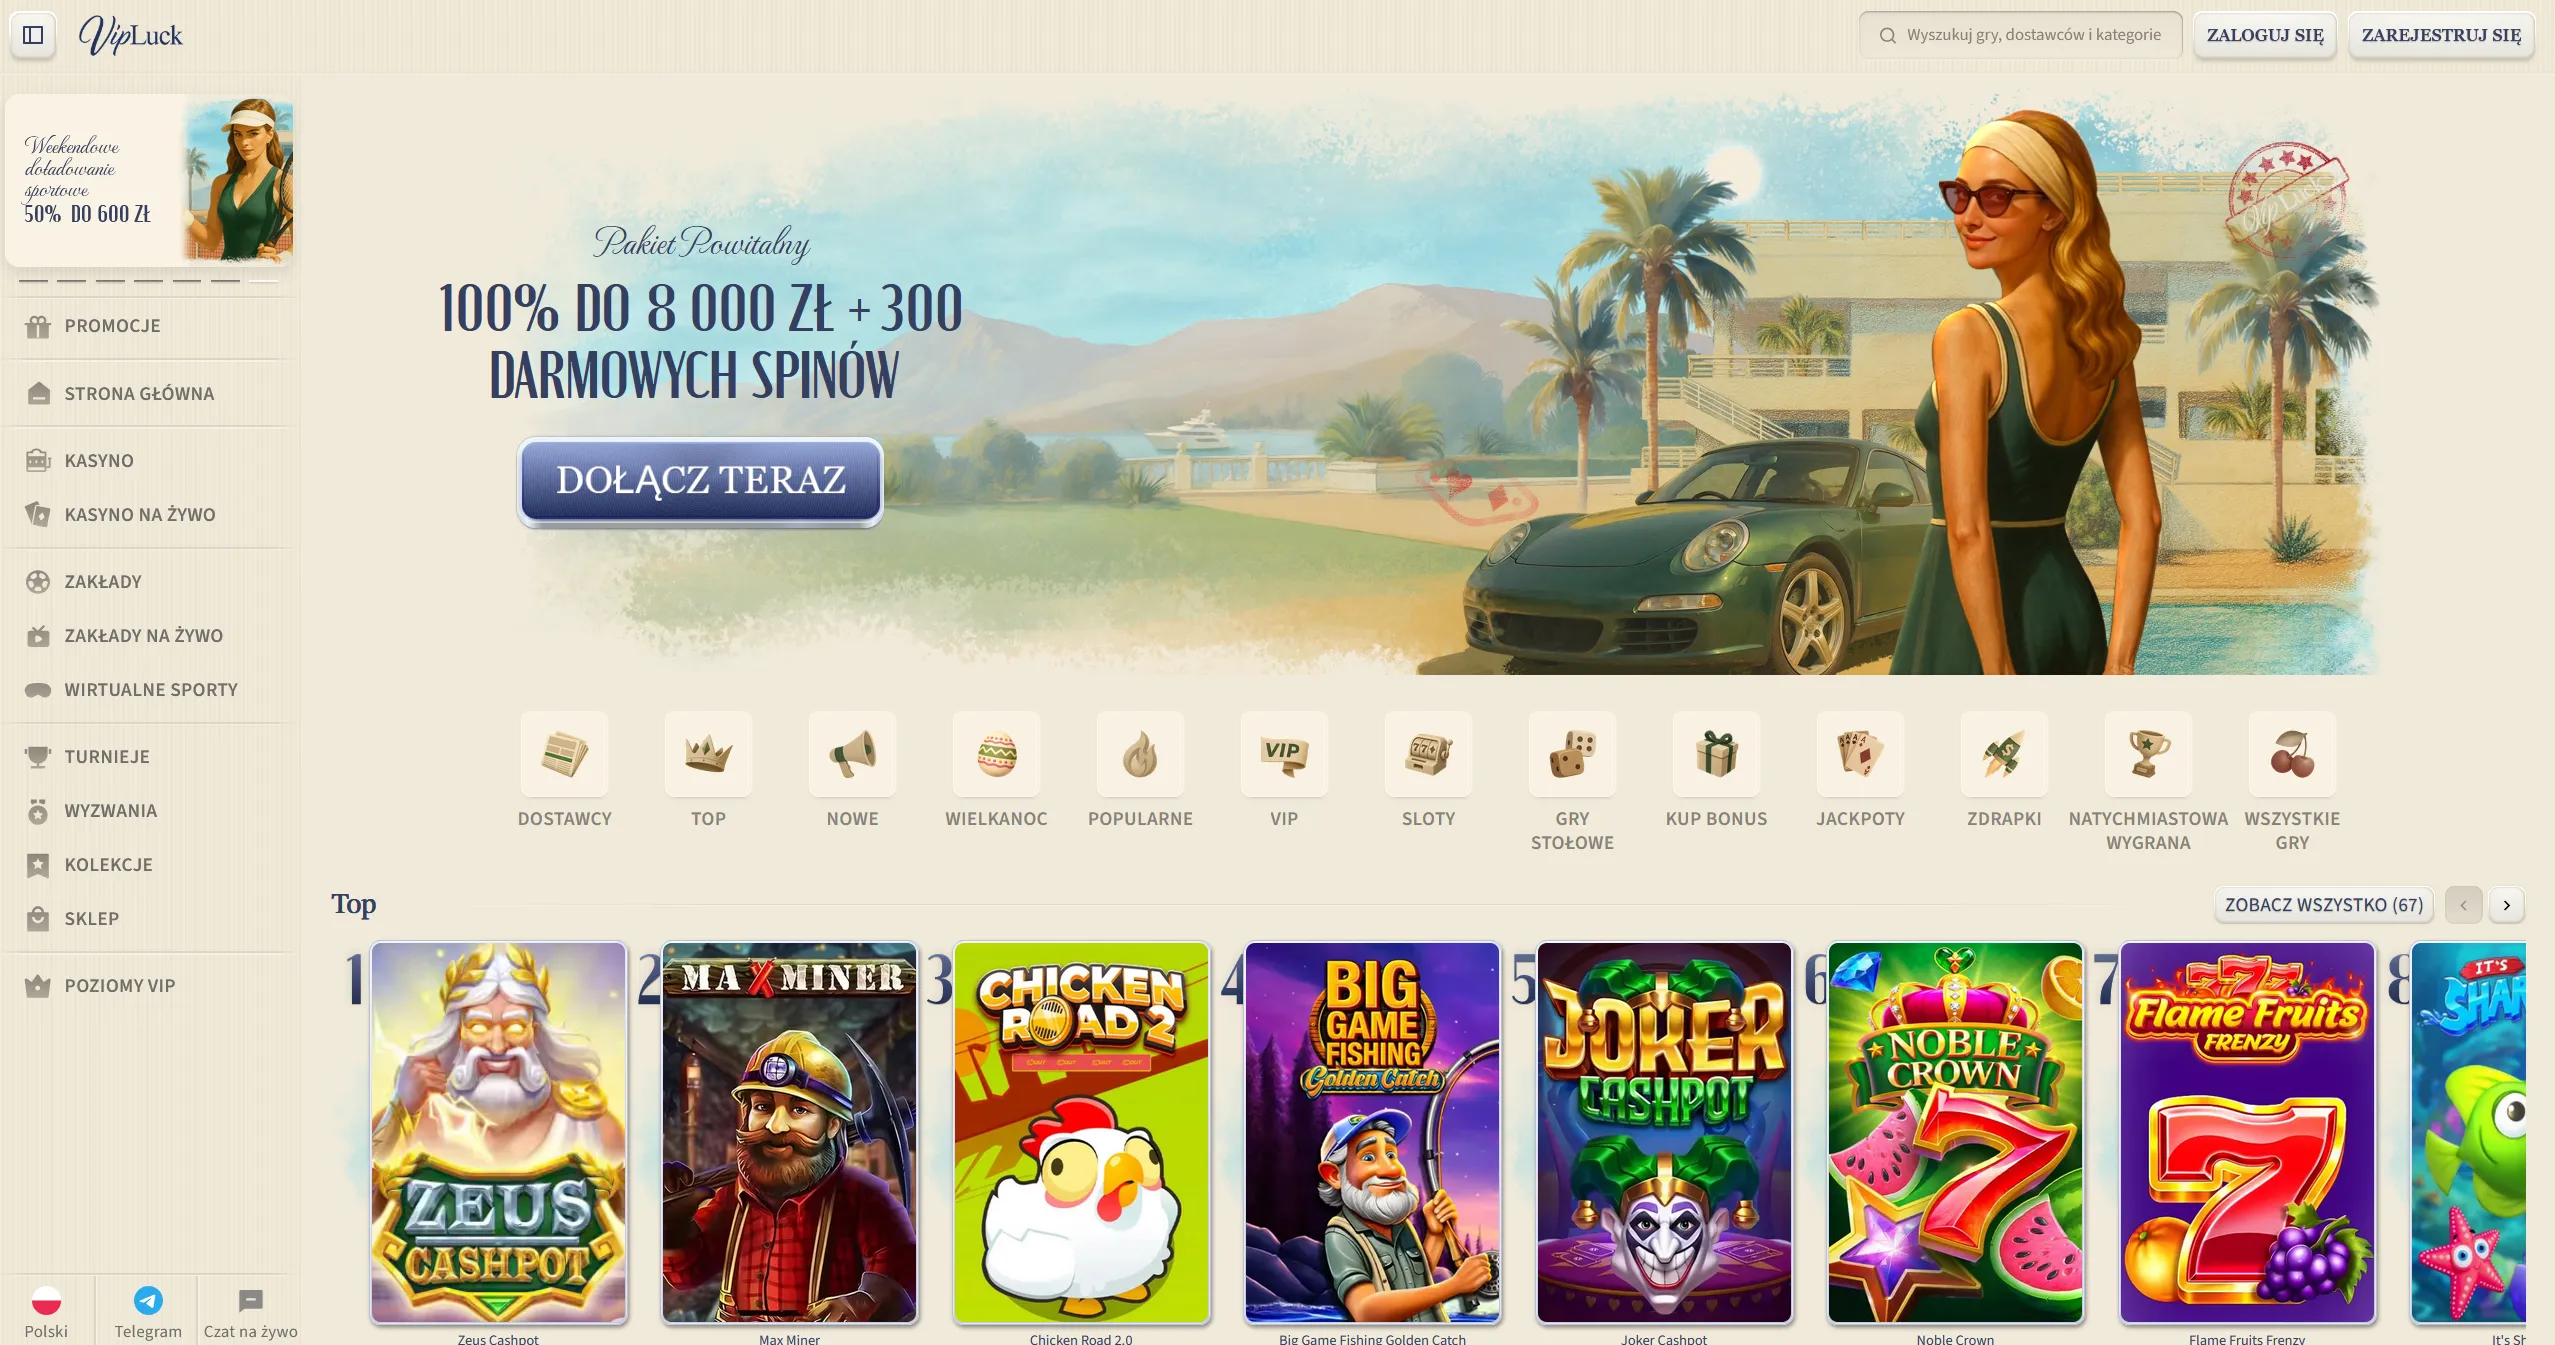Open Telegram from the bottom bar

(x=148, y=1311)
